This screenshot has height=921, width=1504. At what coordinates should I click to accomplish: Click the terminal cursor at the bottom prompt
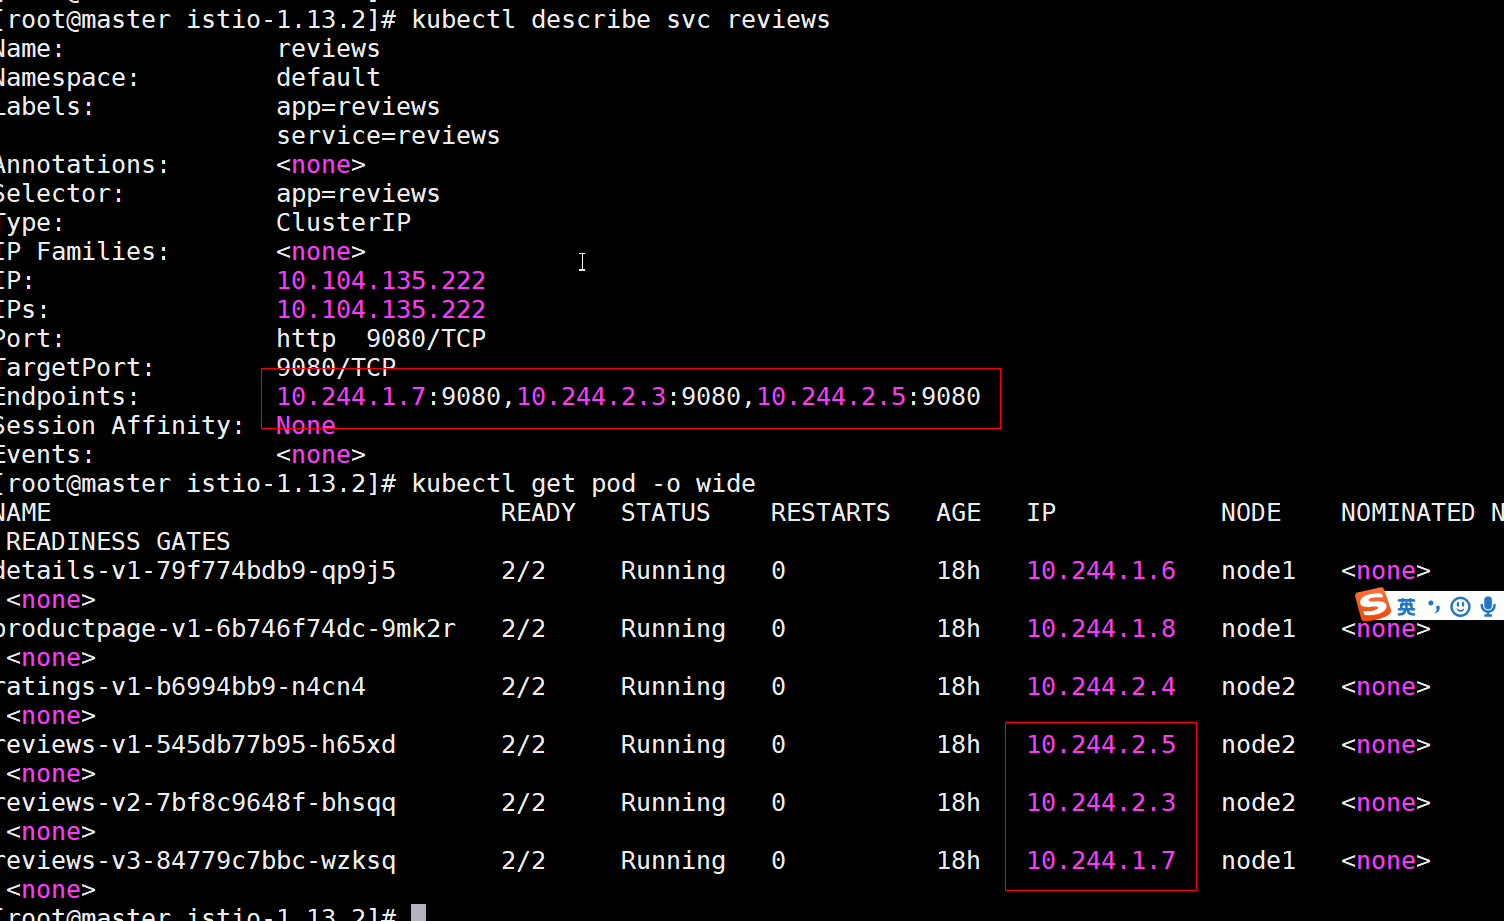[x=419, y=913]
